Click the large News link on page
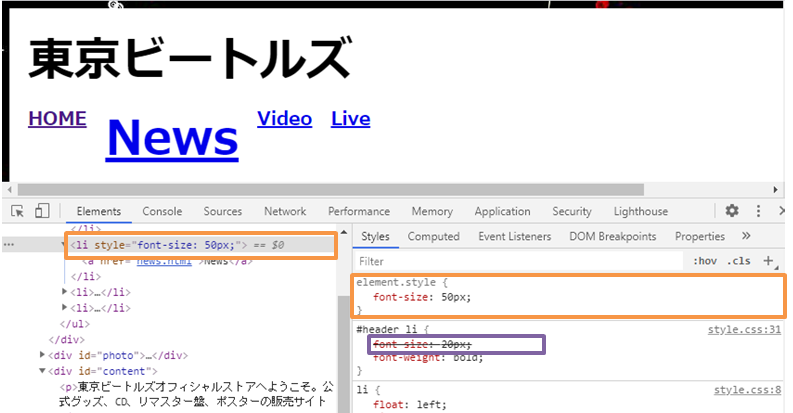Viewport: 793px width, 413px height. click(x=172, y=137)
